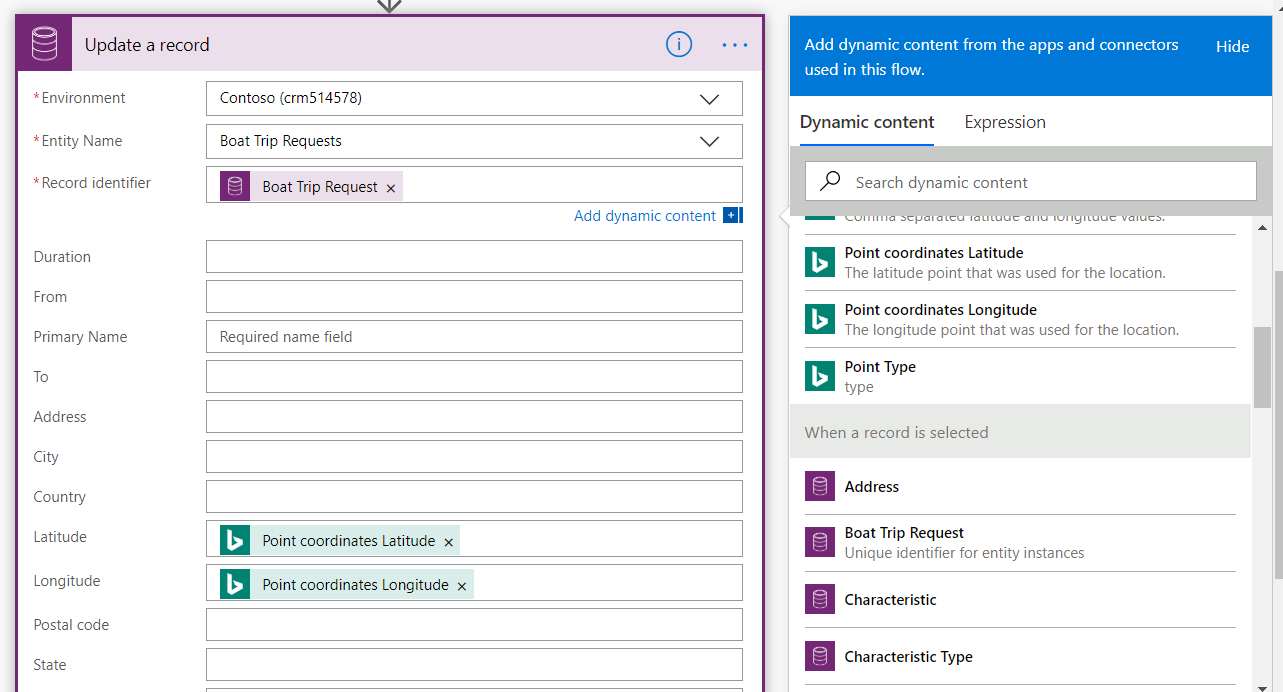Click the database icon beside Characteristic Type
Image resolution: width=1283 pixels, height=692 pixels.
coord(820,657)
